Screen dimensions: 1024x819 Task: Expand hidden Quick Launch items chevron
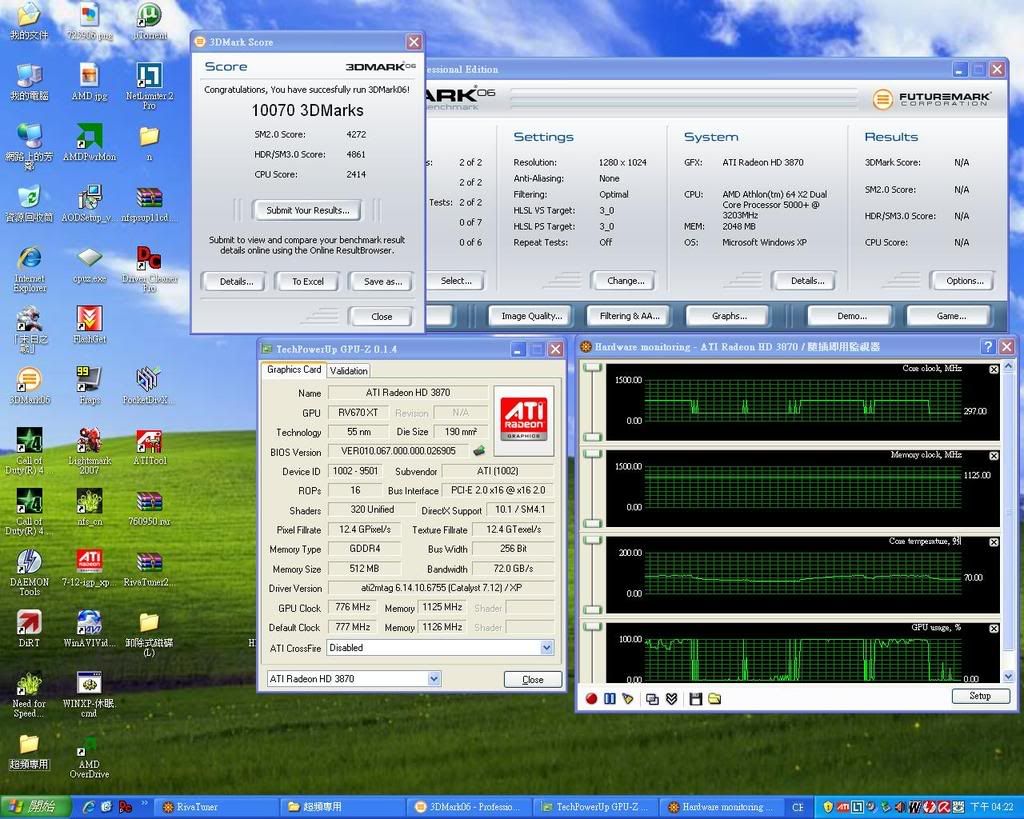pos(144,803)
